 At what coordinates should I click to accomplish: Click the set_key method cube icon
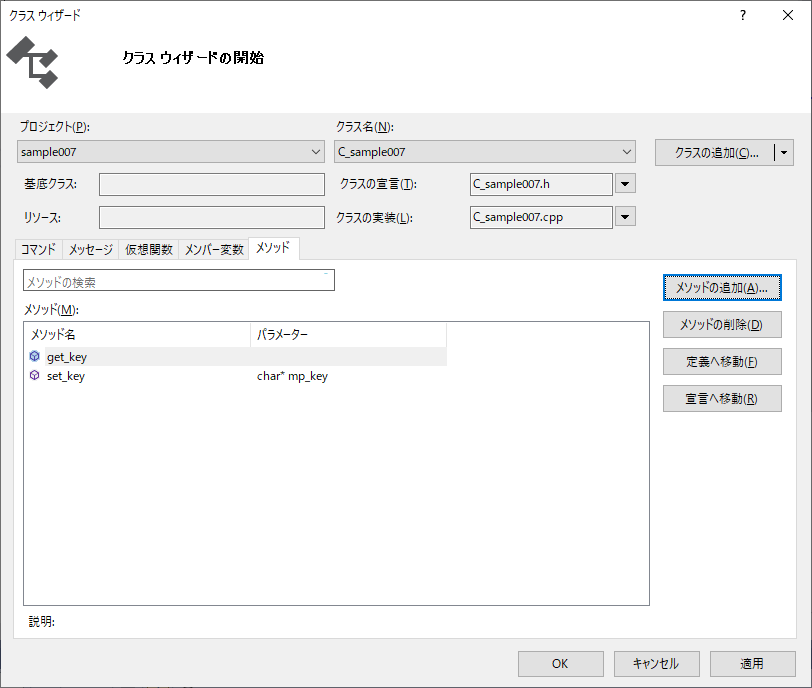[34, 377]
